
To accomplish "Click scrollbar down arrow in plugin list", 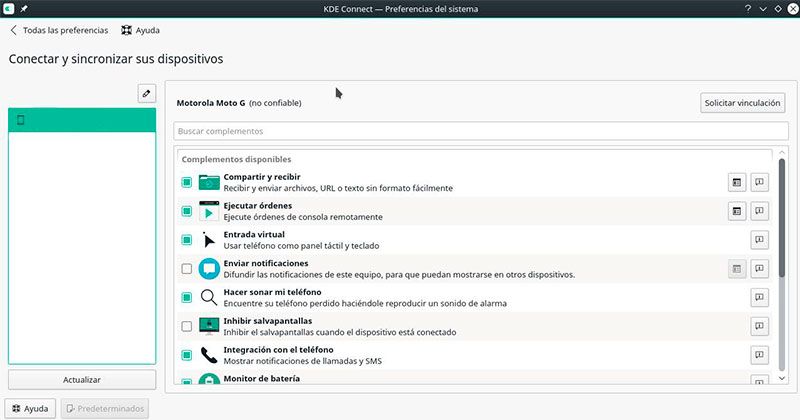I will coord(782,378).
